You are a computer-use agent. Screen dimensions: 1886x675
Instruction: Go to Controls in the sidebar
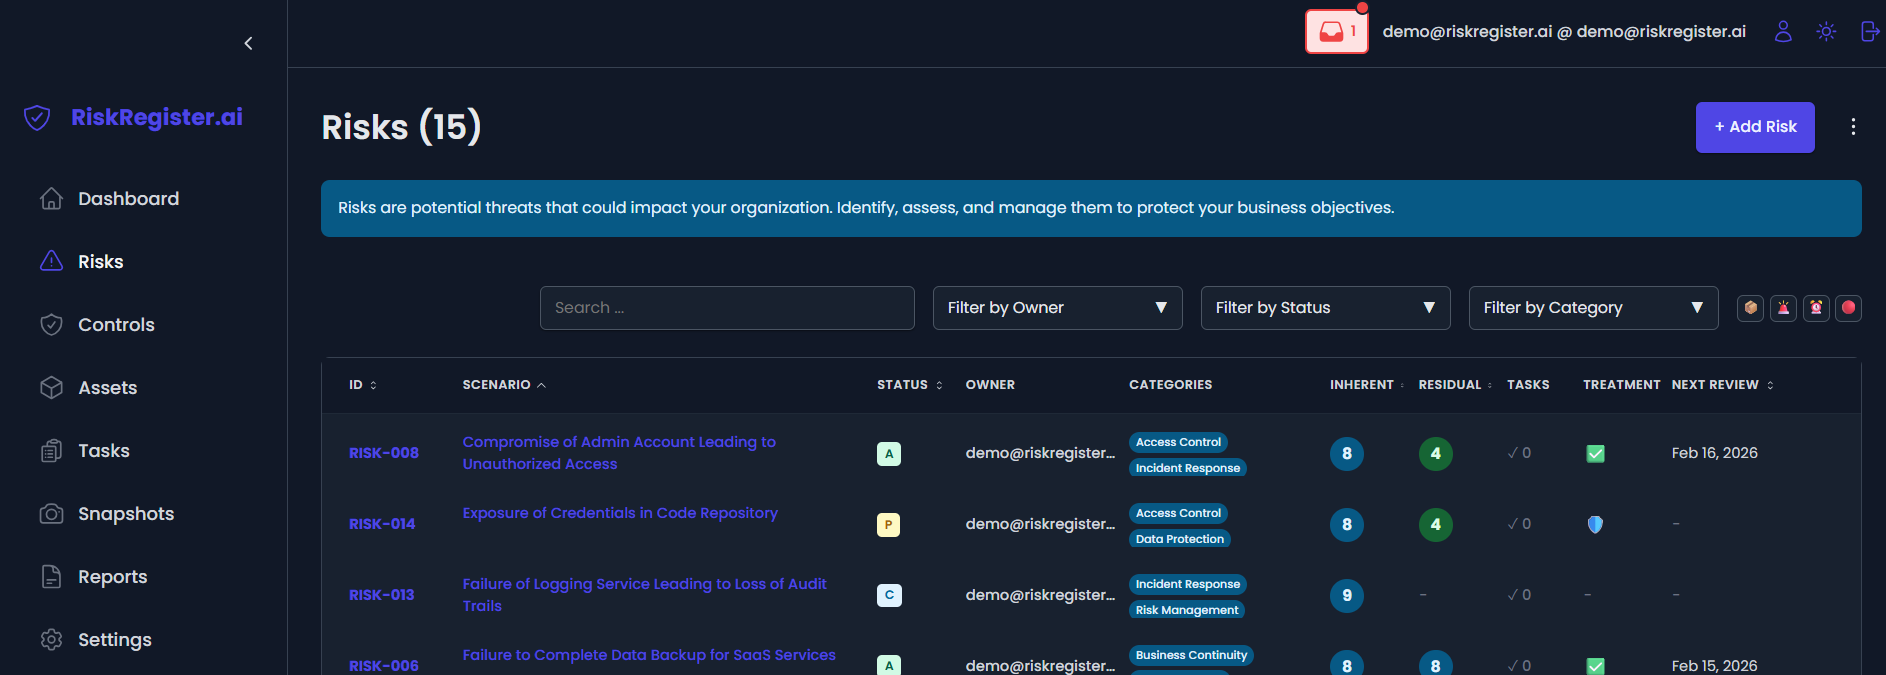pos(116,325)
